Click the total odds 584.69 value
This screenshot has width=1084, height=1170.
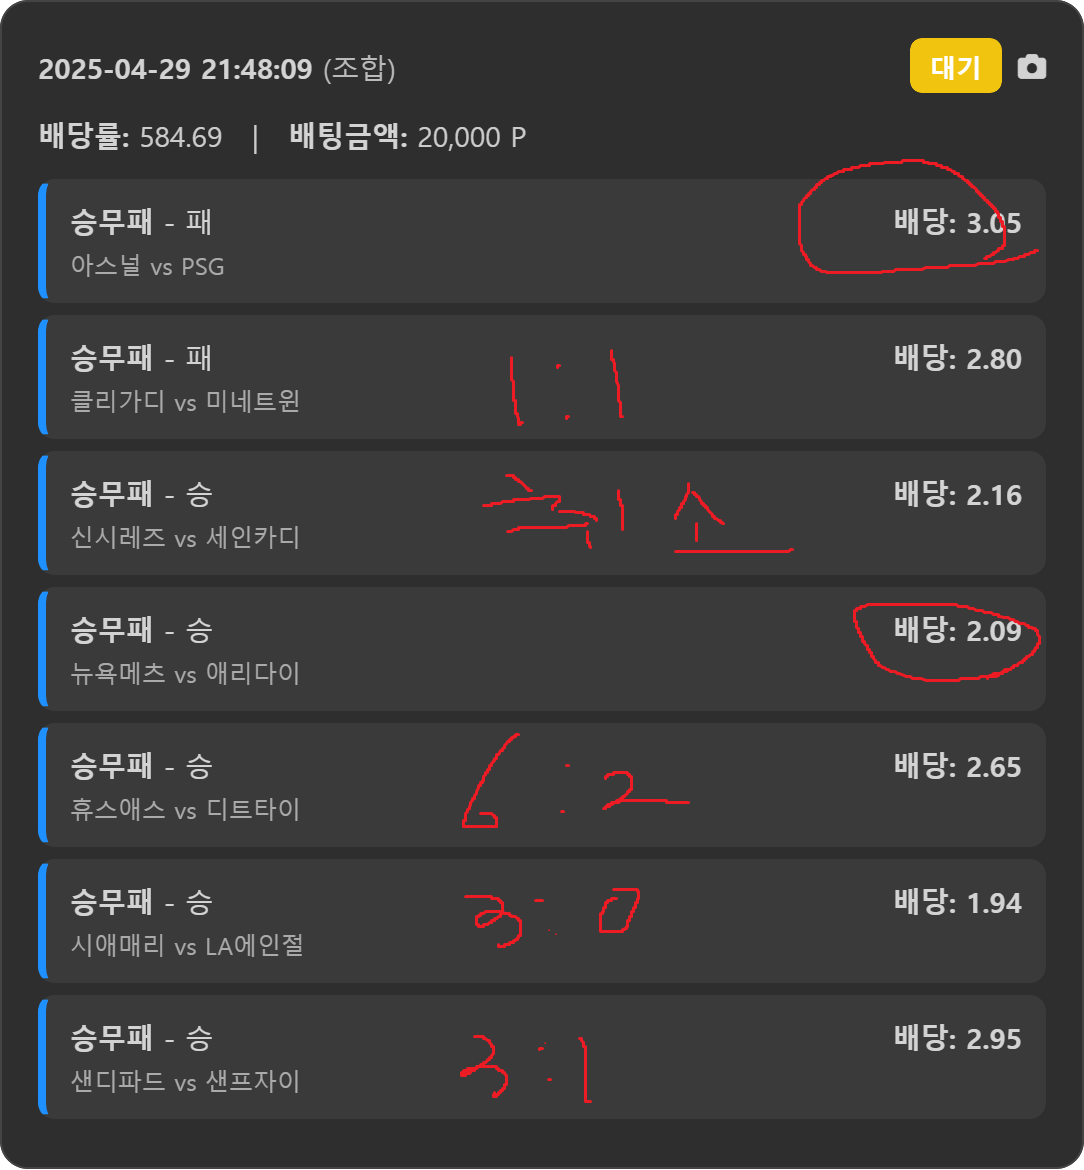tap(181, 137)
